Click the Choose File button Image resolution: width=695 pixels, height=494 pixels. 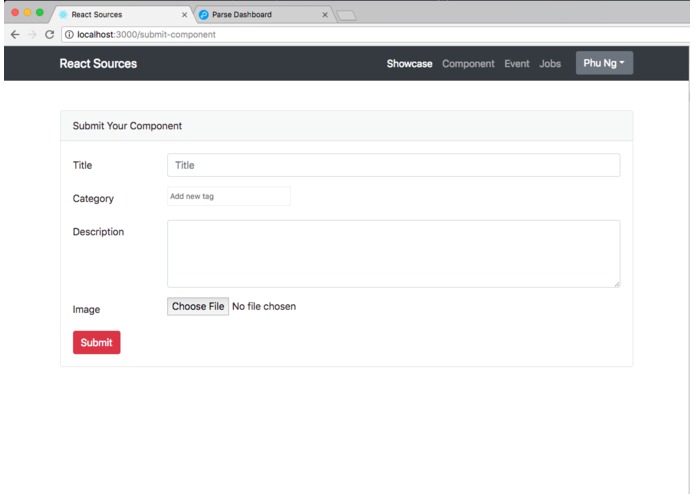point(198,306)
